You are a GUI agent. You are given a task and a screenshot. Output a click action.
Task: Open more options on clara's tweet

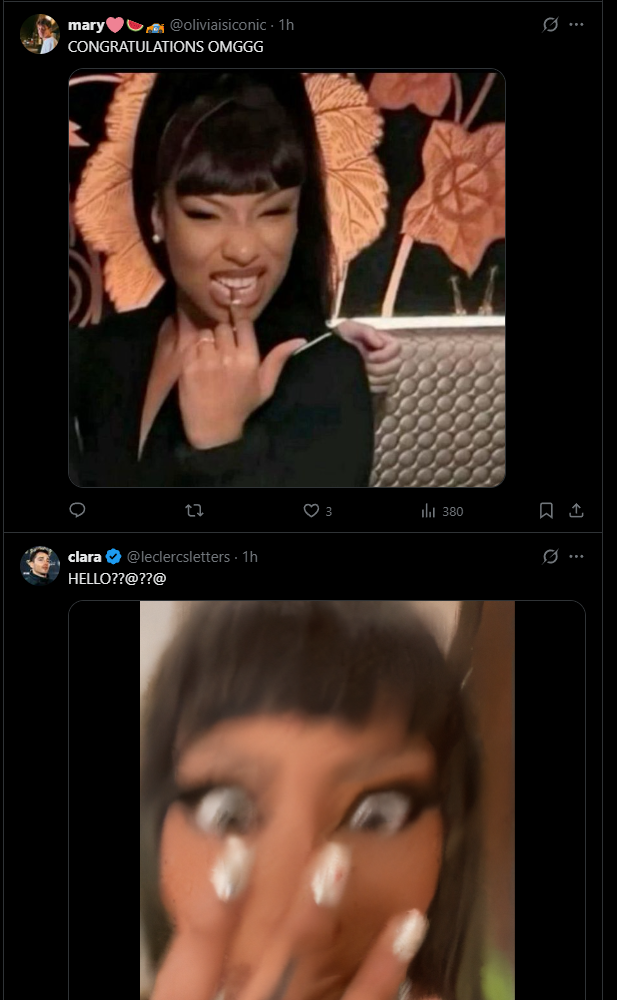point(576,556)
